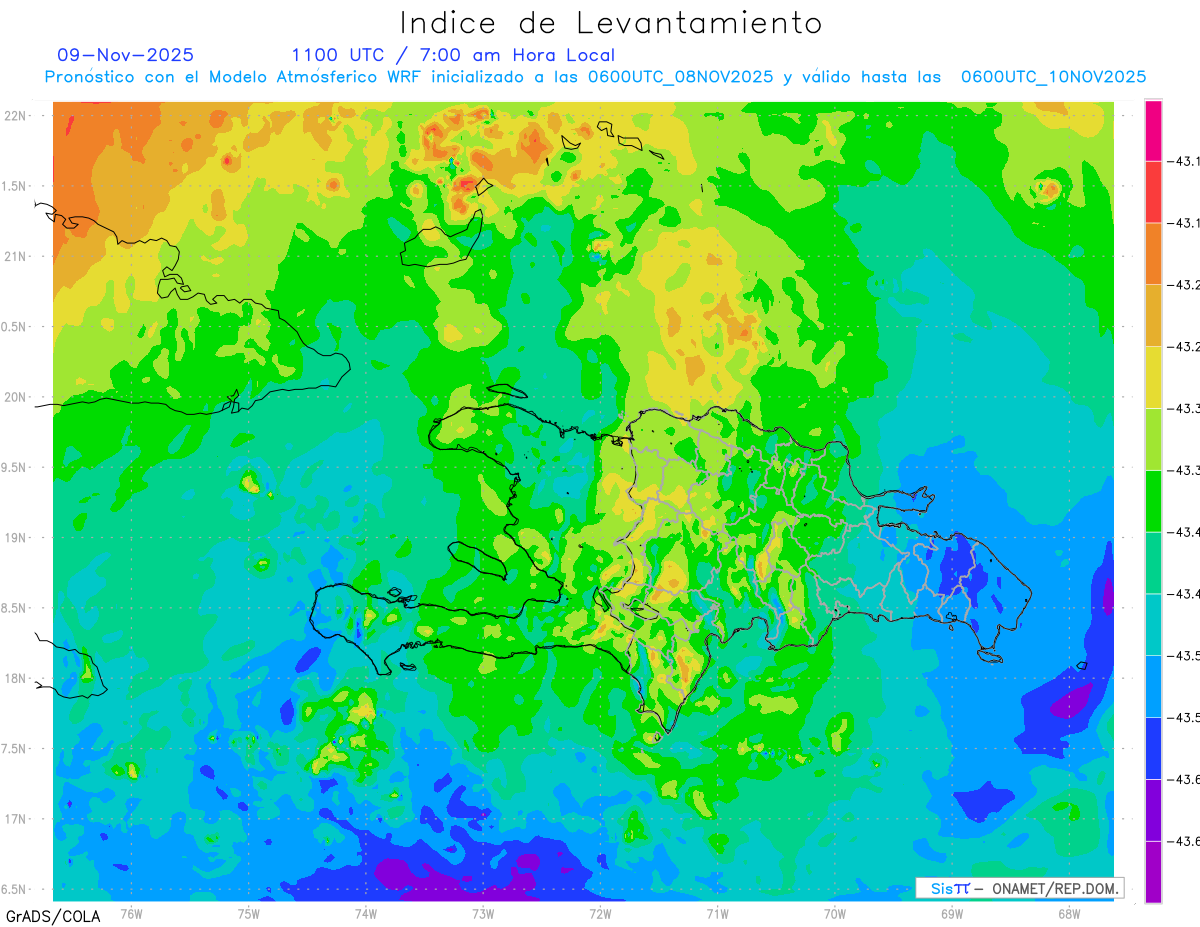Choose the pure green legend color band
1200x927 pixels.
click(x=1153, y=500)
